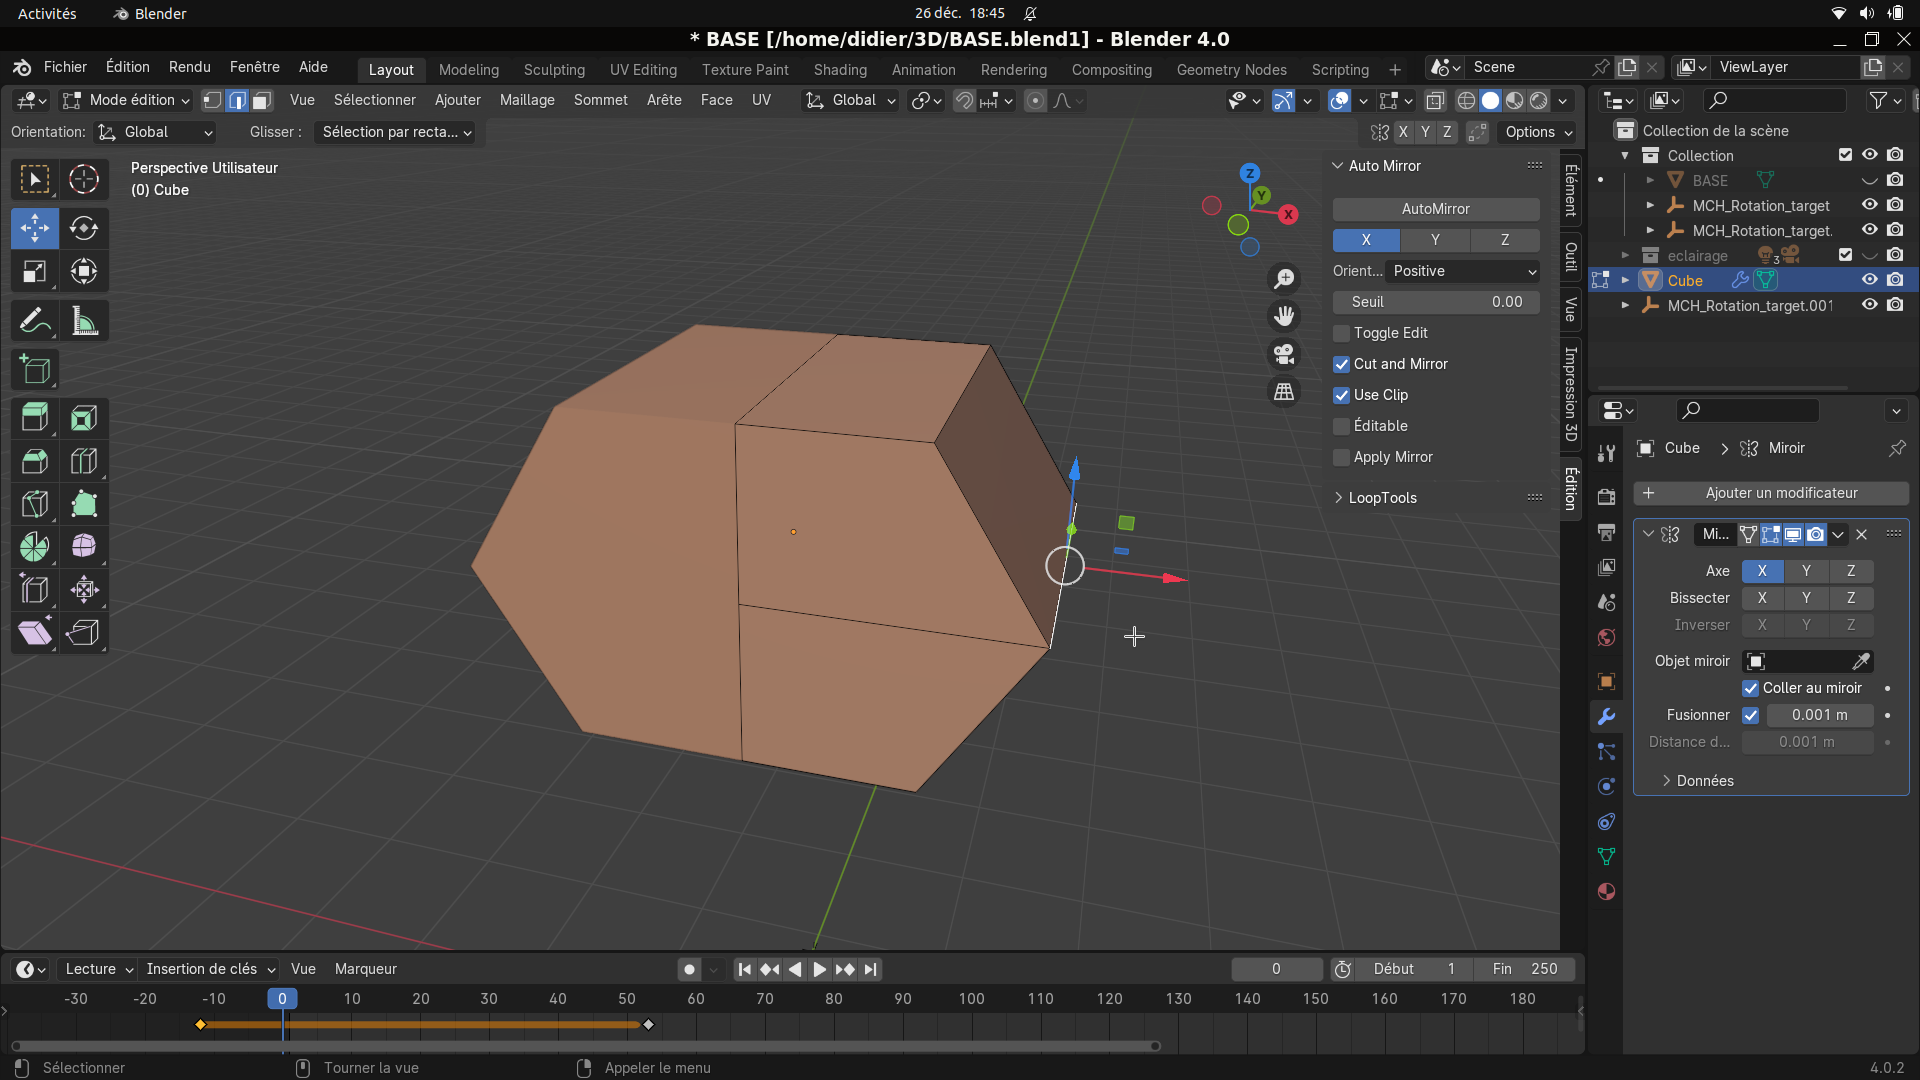
Task: Open the Maillage menu
Action: [x=527, y=100]
